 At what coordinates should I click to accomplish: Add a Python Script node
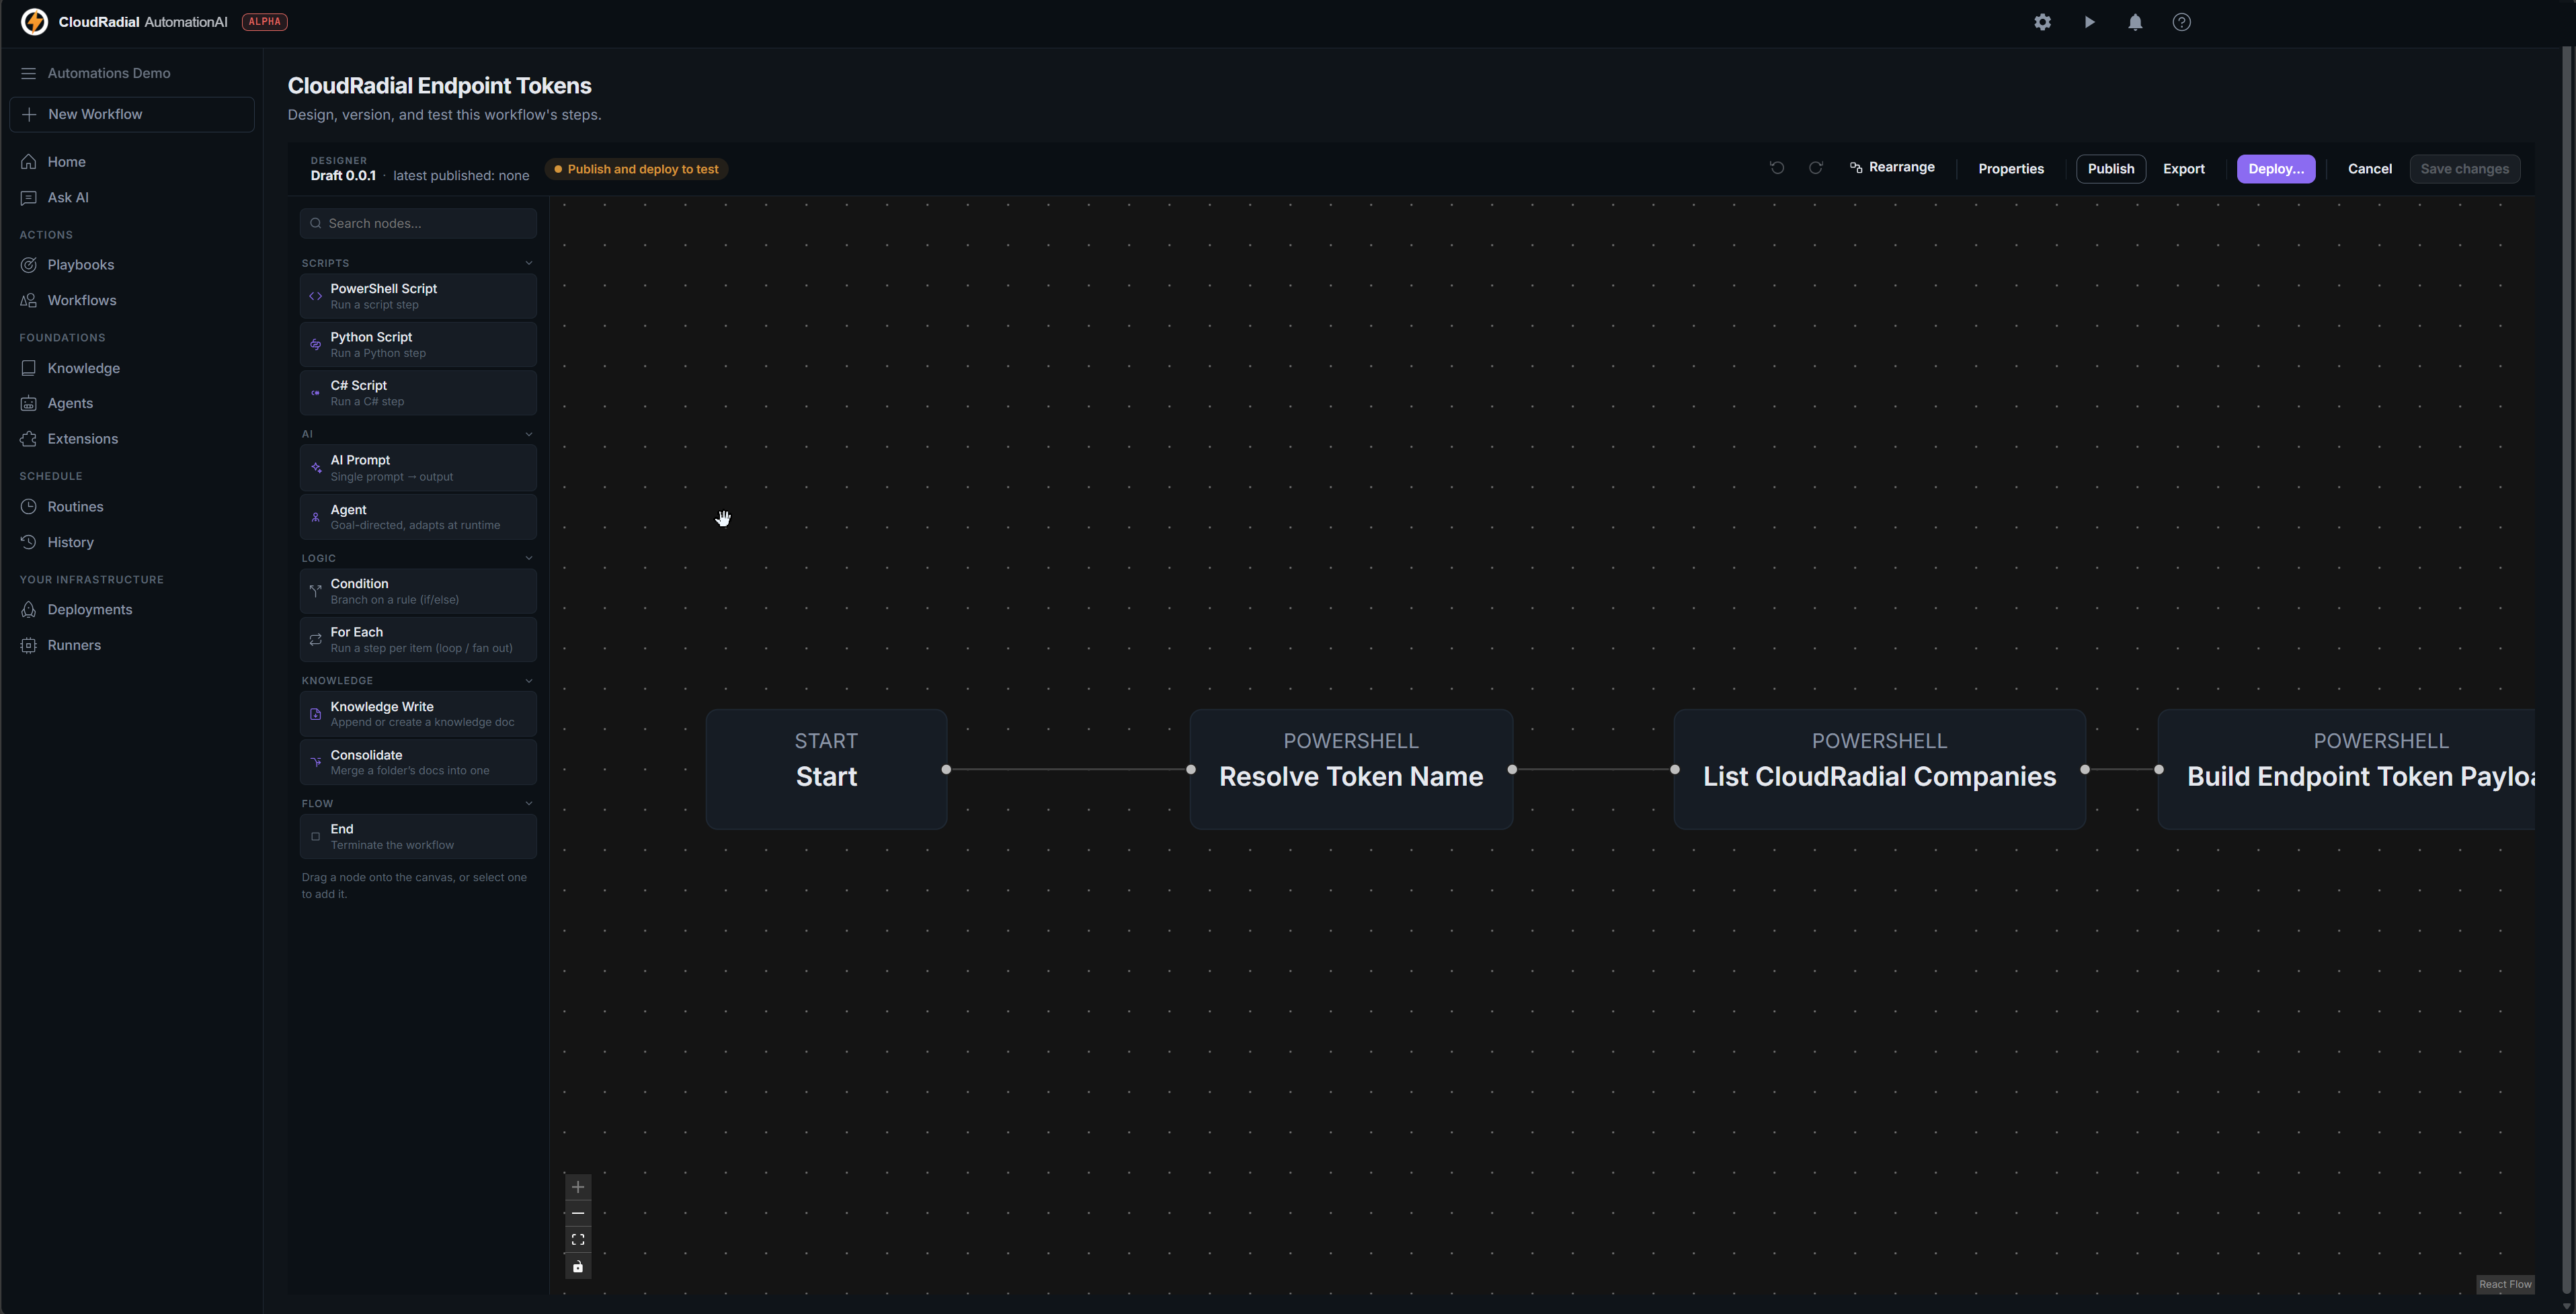coord(418,344)
